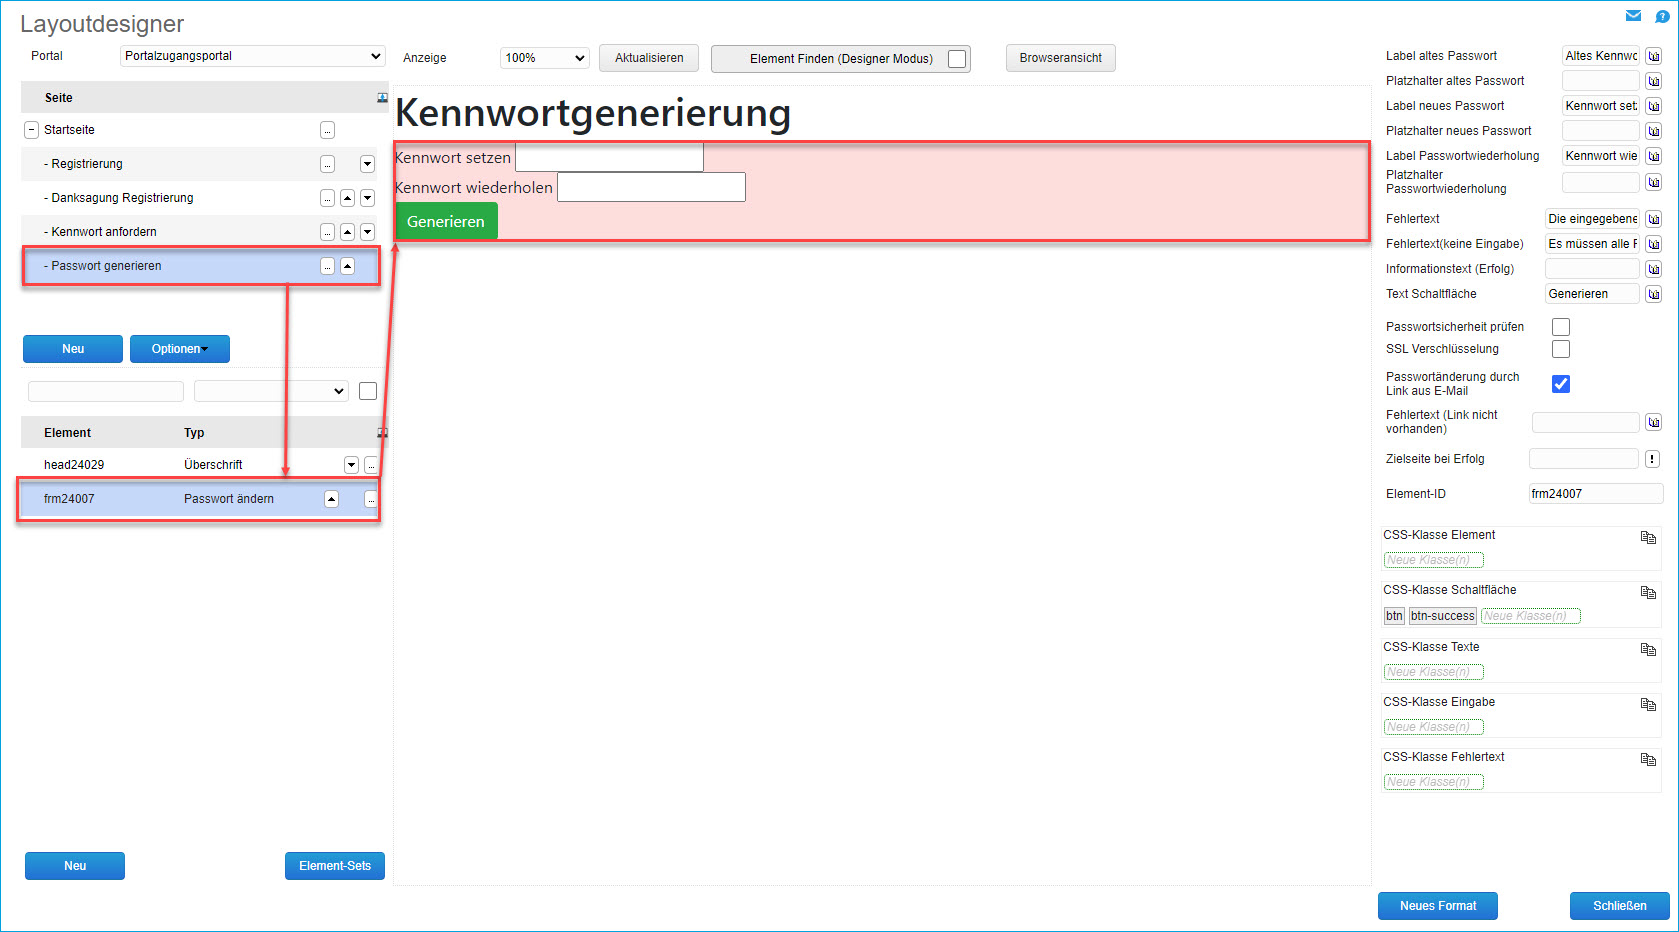1679x932 pixels.
Task: Select the btn-success class tag
Action: pos(1442,616)
